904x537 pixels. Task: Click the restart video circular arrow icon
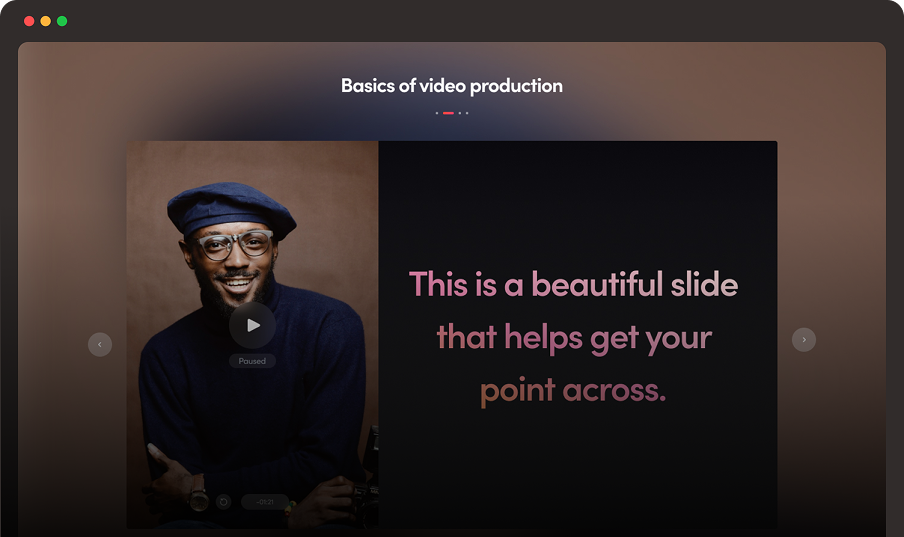point(223,502)
